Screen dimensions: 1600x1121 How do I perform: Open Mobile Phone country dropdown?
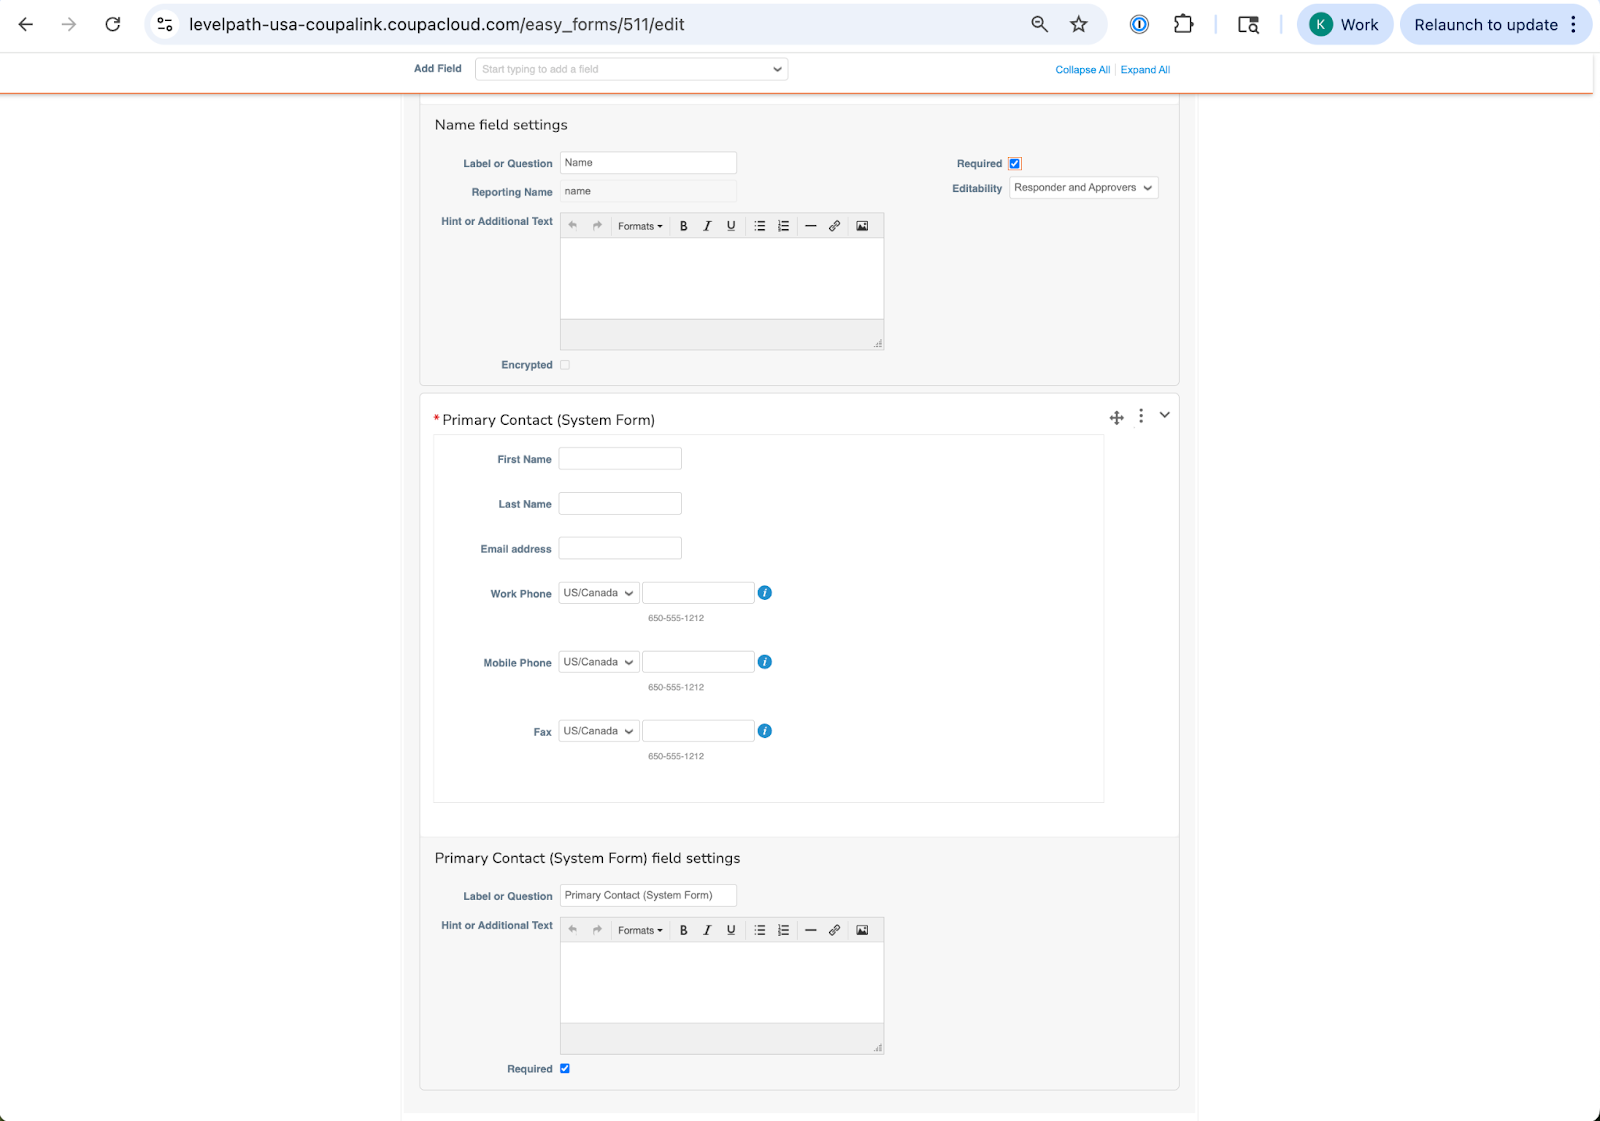point(598,662)
